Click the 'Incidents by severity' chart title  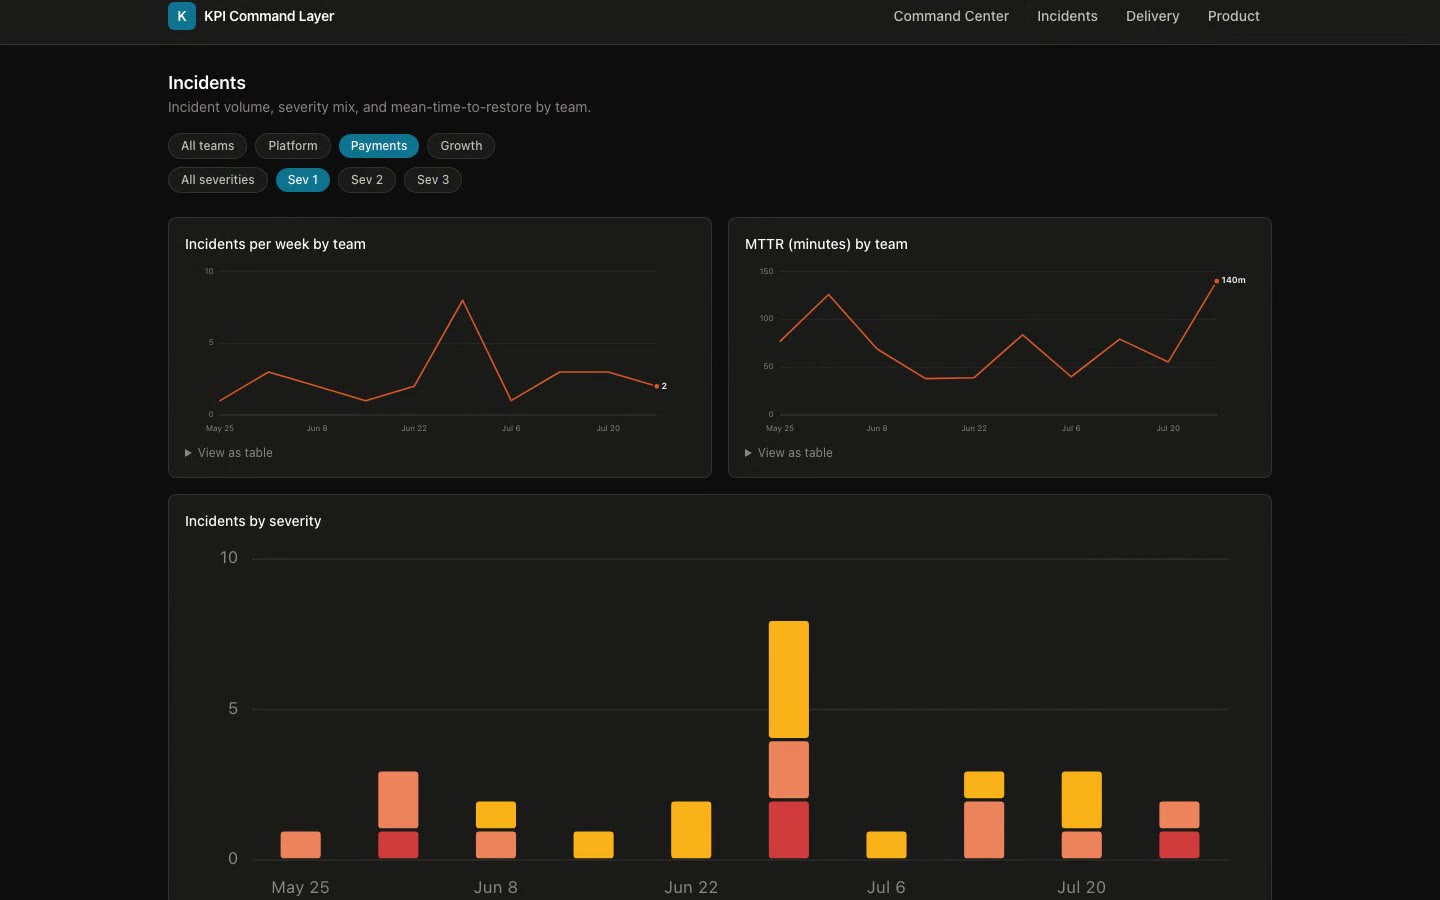click(x=253, y=521)
